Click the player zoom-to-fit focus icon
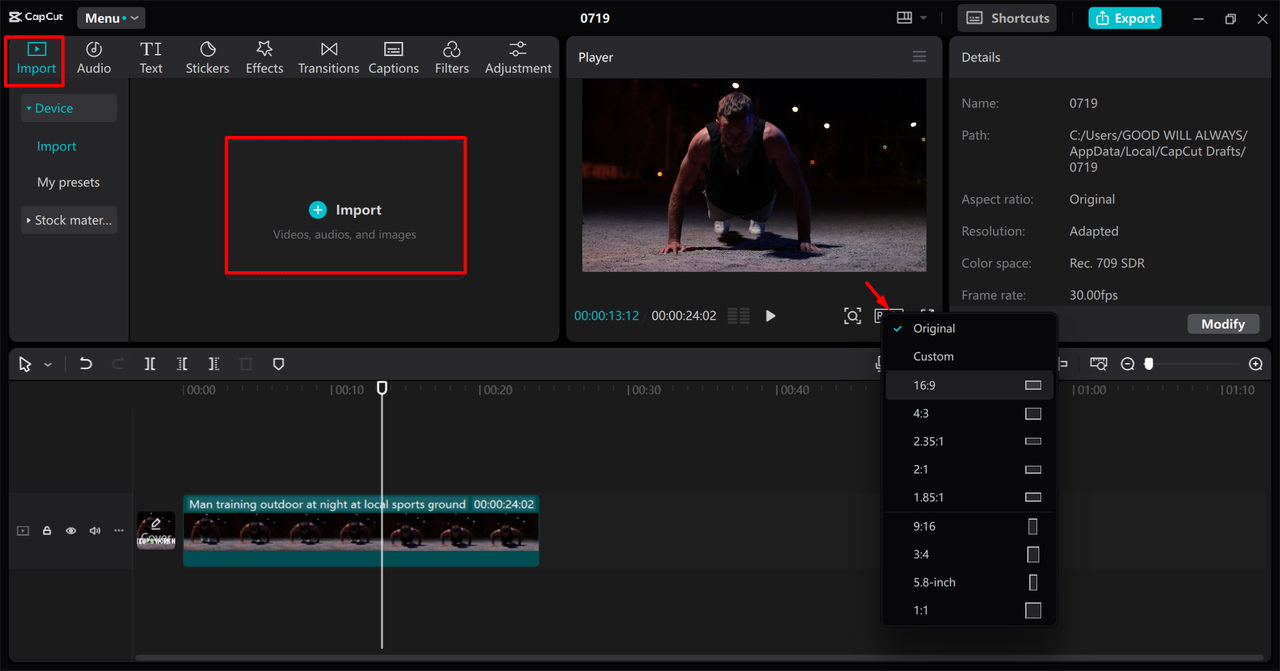Image resolution: width=1280 pixels, height=671 pixels. pos(852,316)
